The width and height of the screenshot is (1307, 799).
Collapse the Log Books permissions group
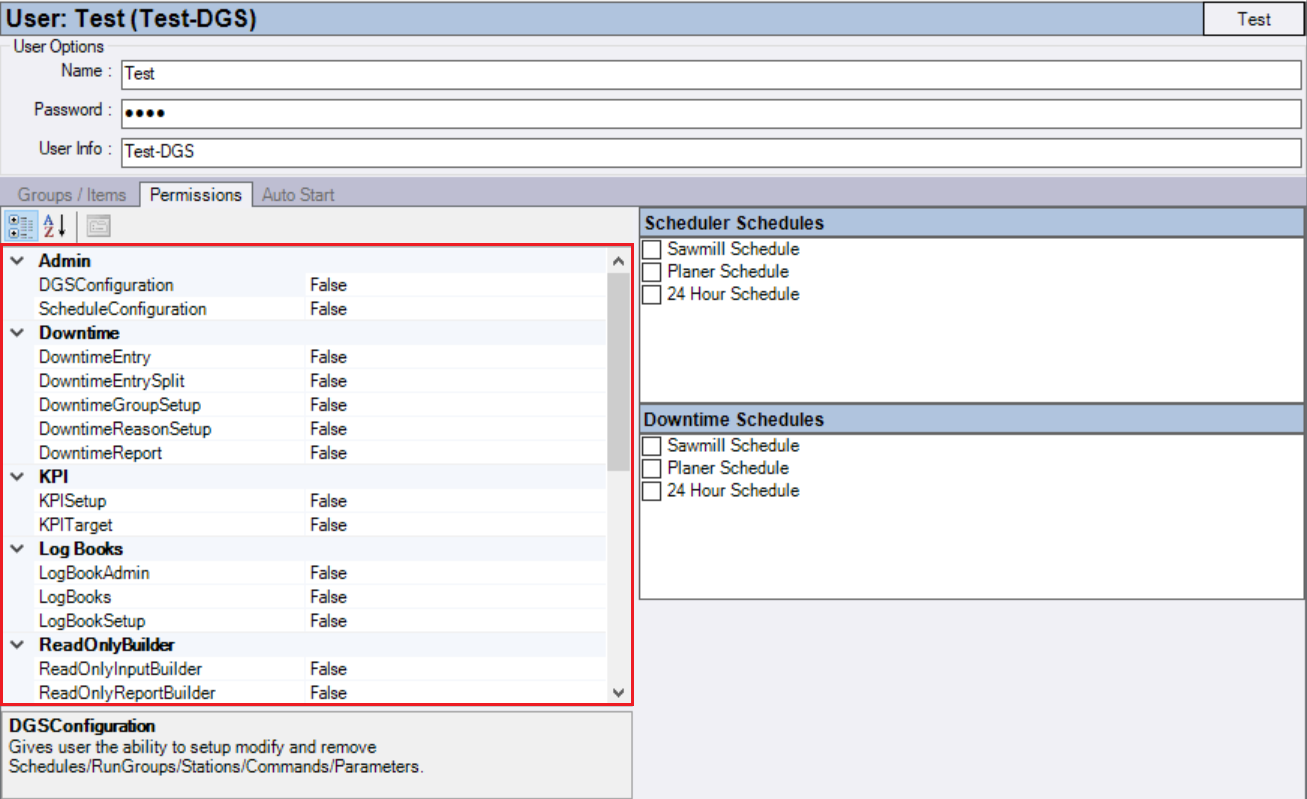tap(17, 549)
